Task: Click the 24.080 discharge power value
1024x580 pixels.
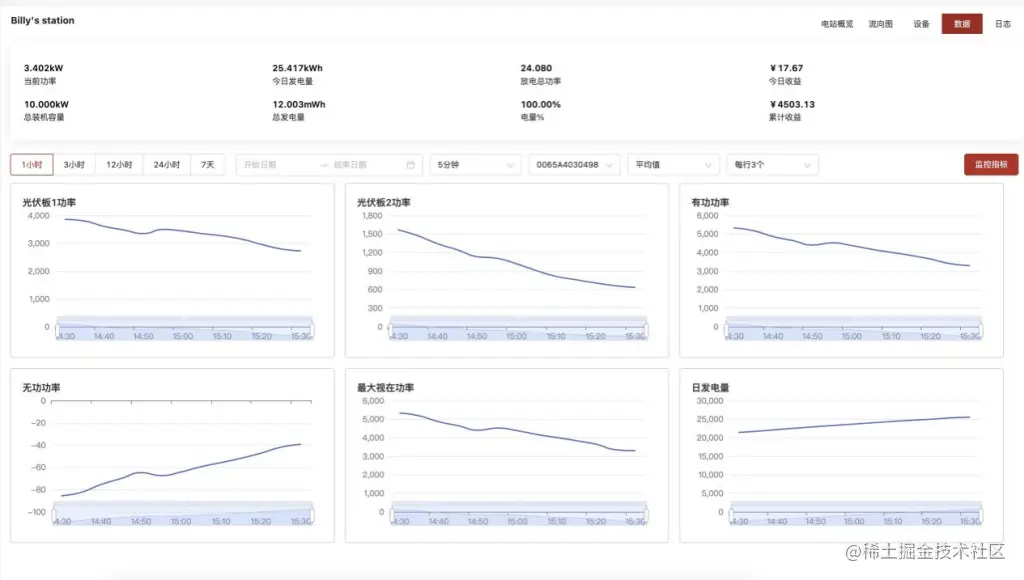Action: coord(536,68)
